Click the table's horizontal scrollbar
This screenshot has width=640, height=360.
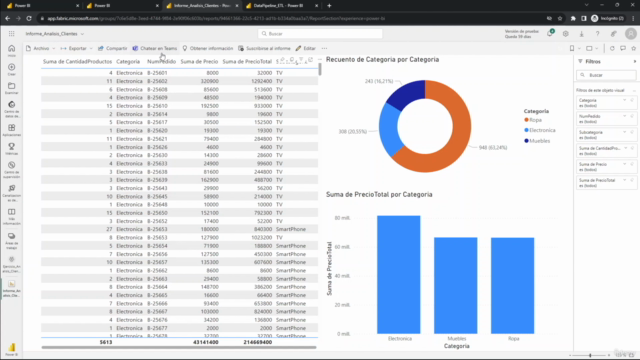(179, 347)
